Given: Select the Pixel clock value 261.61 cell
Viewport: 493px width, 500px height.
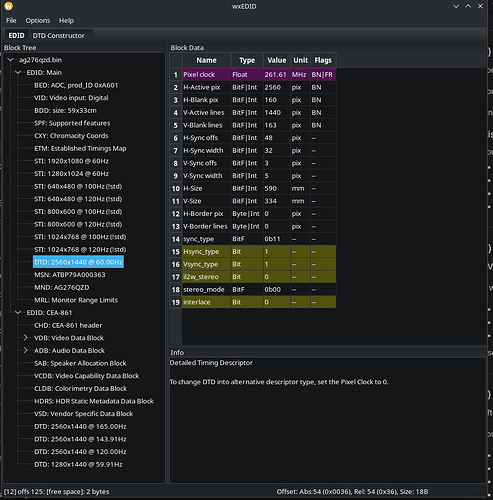Looking at the screenshot, I should 277,75.
